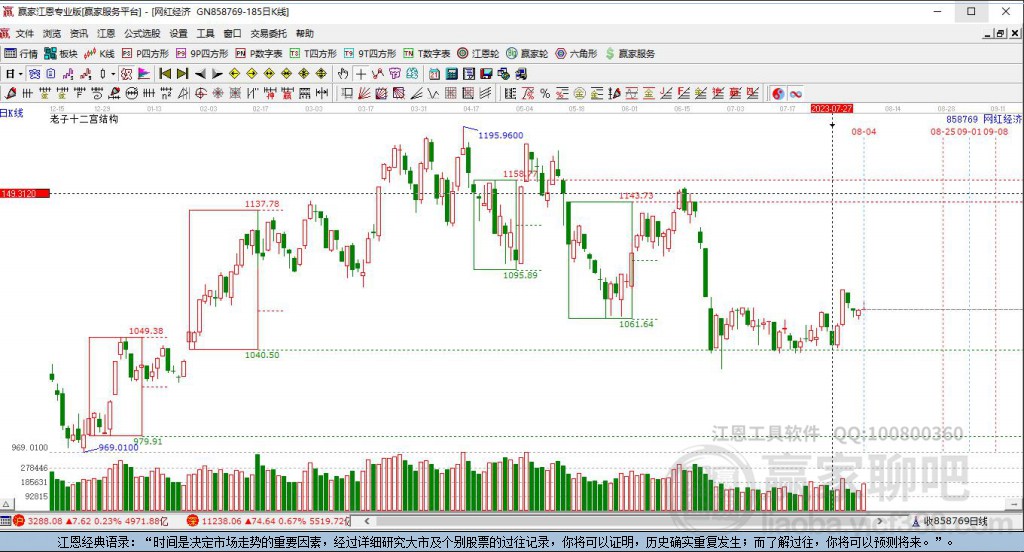Open the 文件 menu
Screen dimensions: 1024x552
[x=25, y=33]
